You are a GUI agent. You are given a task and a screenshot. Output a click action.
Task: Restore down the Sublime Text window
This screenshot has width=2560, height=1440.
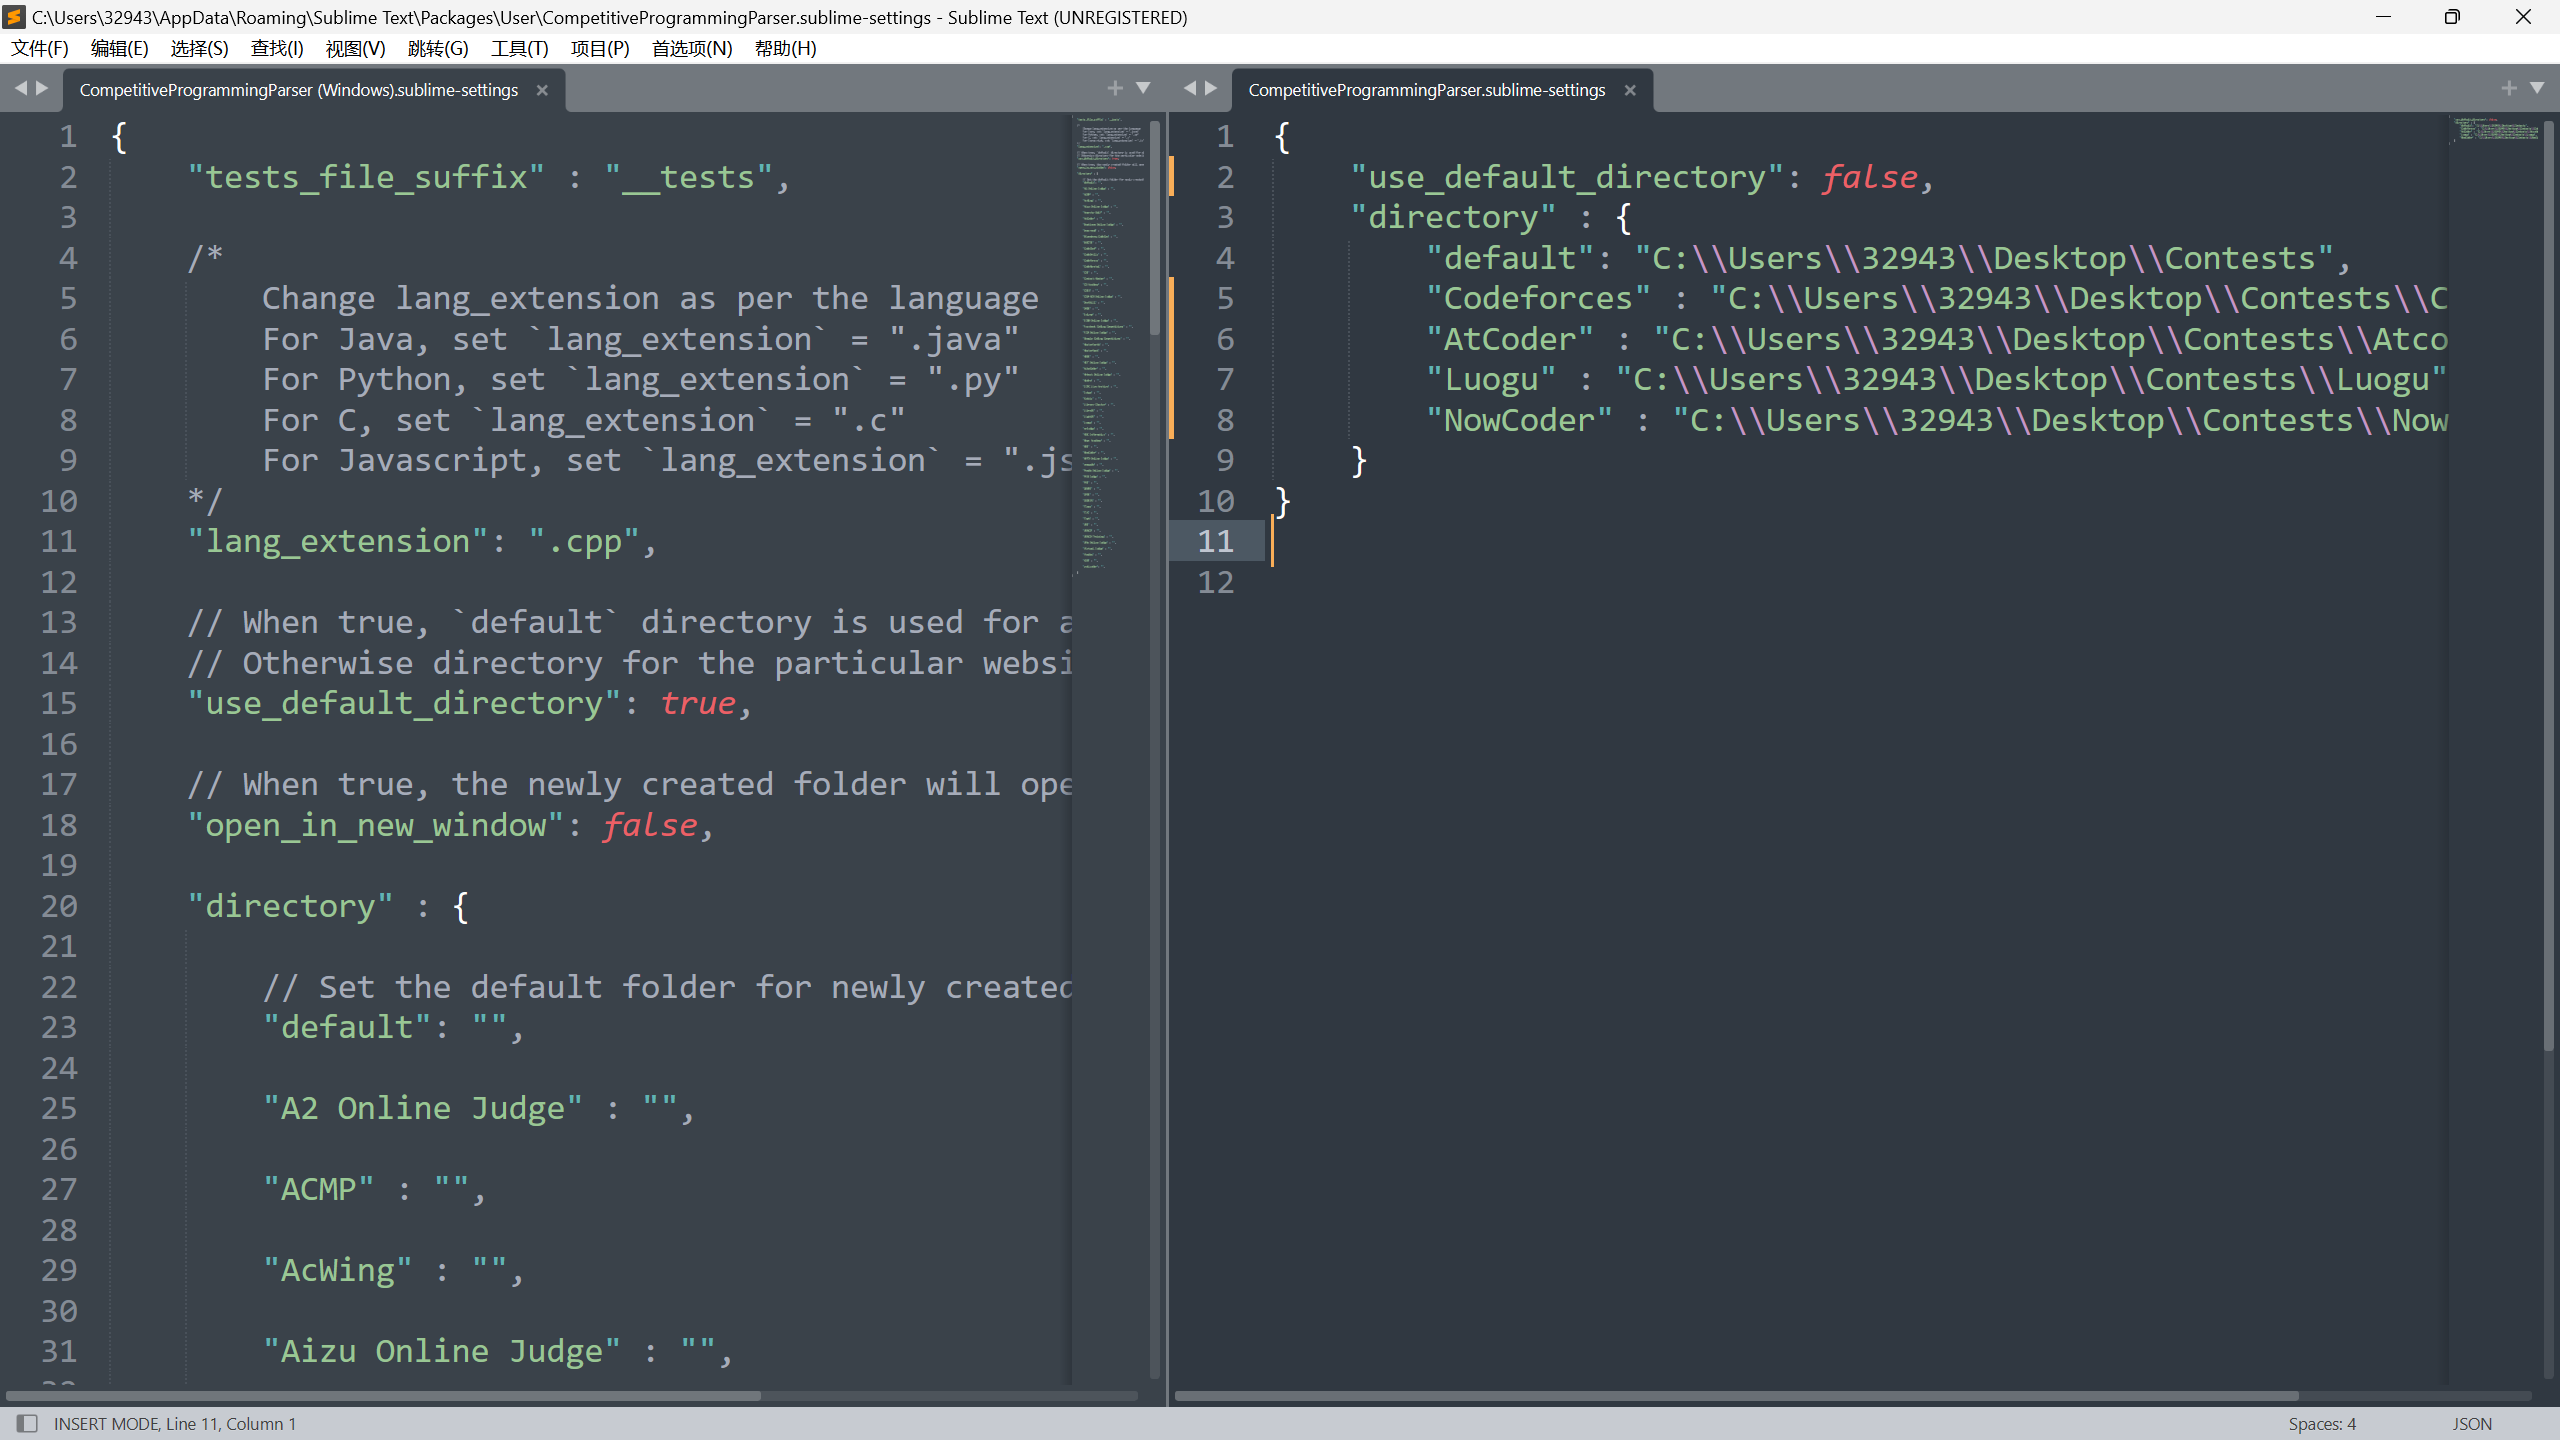tap(2452, 17)
